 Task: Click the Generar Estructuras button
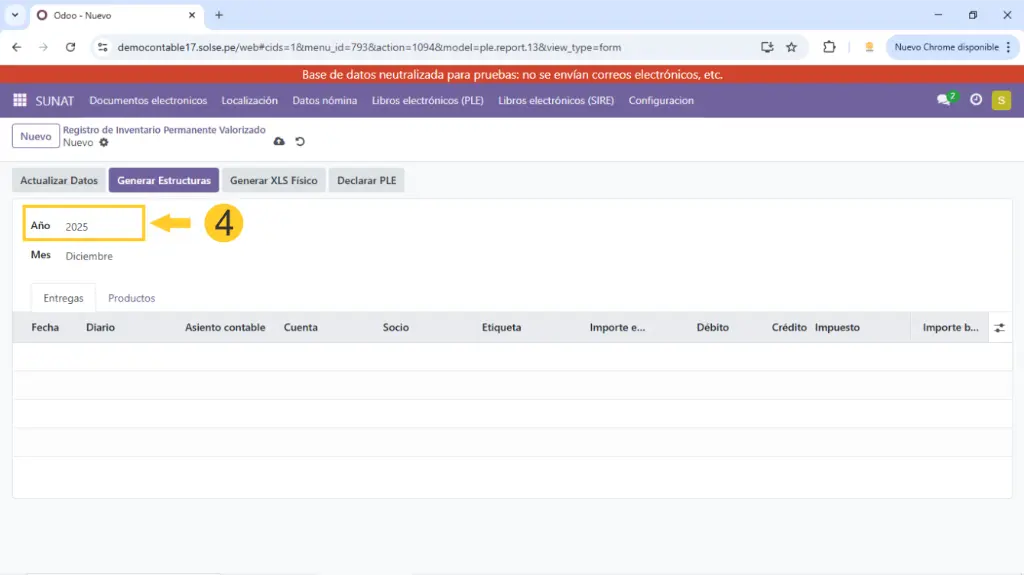tap(164, 180)
